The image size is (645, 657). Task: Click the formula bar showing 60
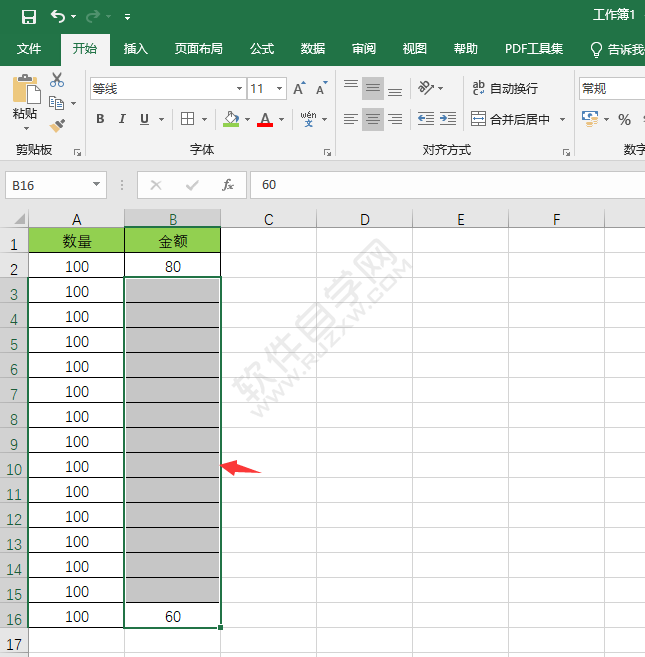click(x=447, y=185)
